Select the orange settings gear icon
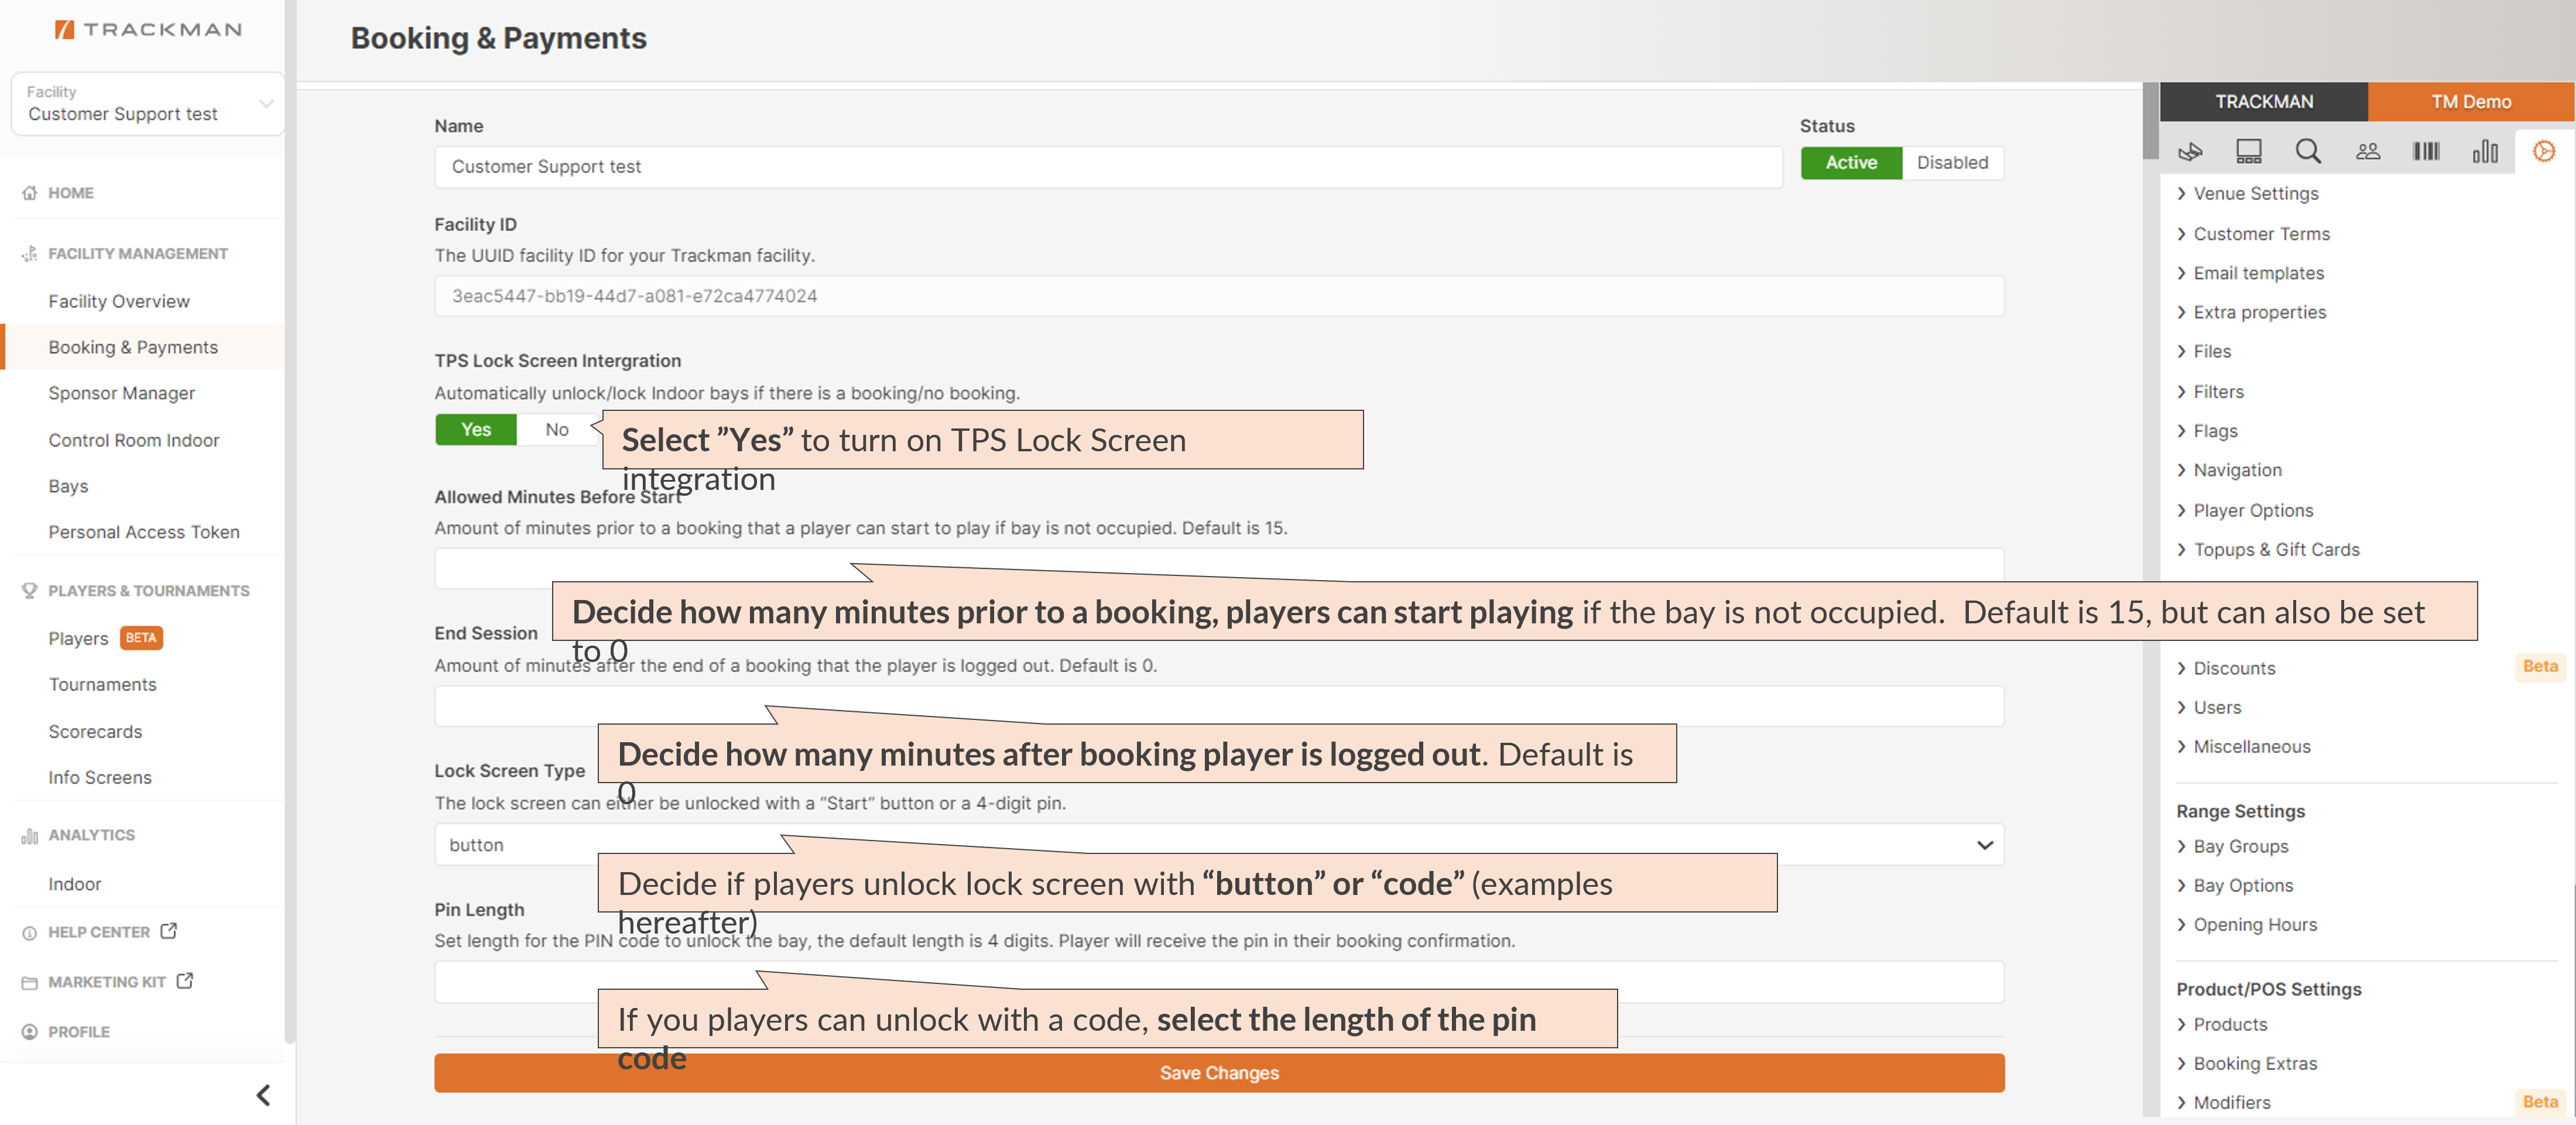The height and width of the screenshot is (1125, 2576). tap(2544, 151)
